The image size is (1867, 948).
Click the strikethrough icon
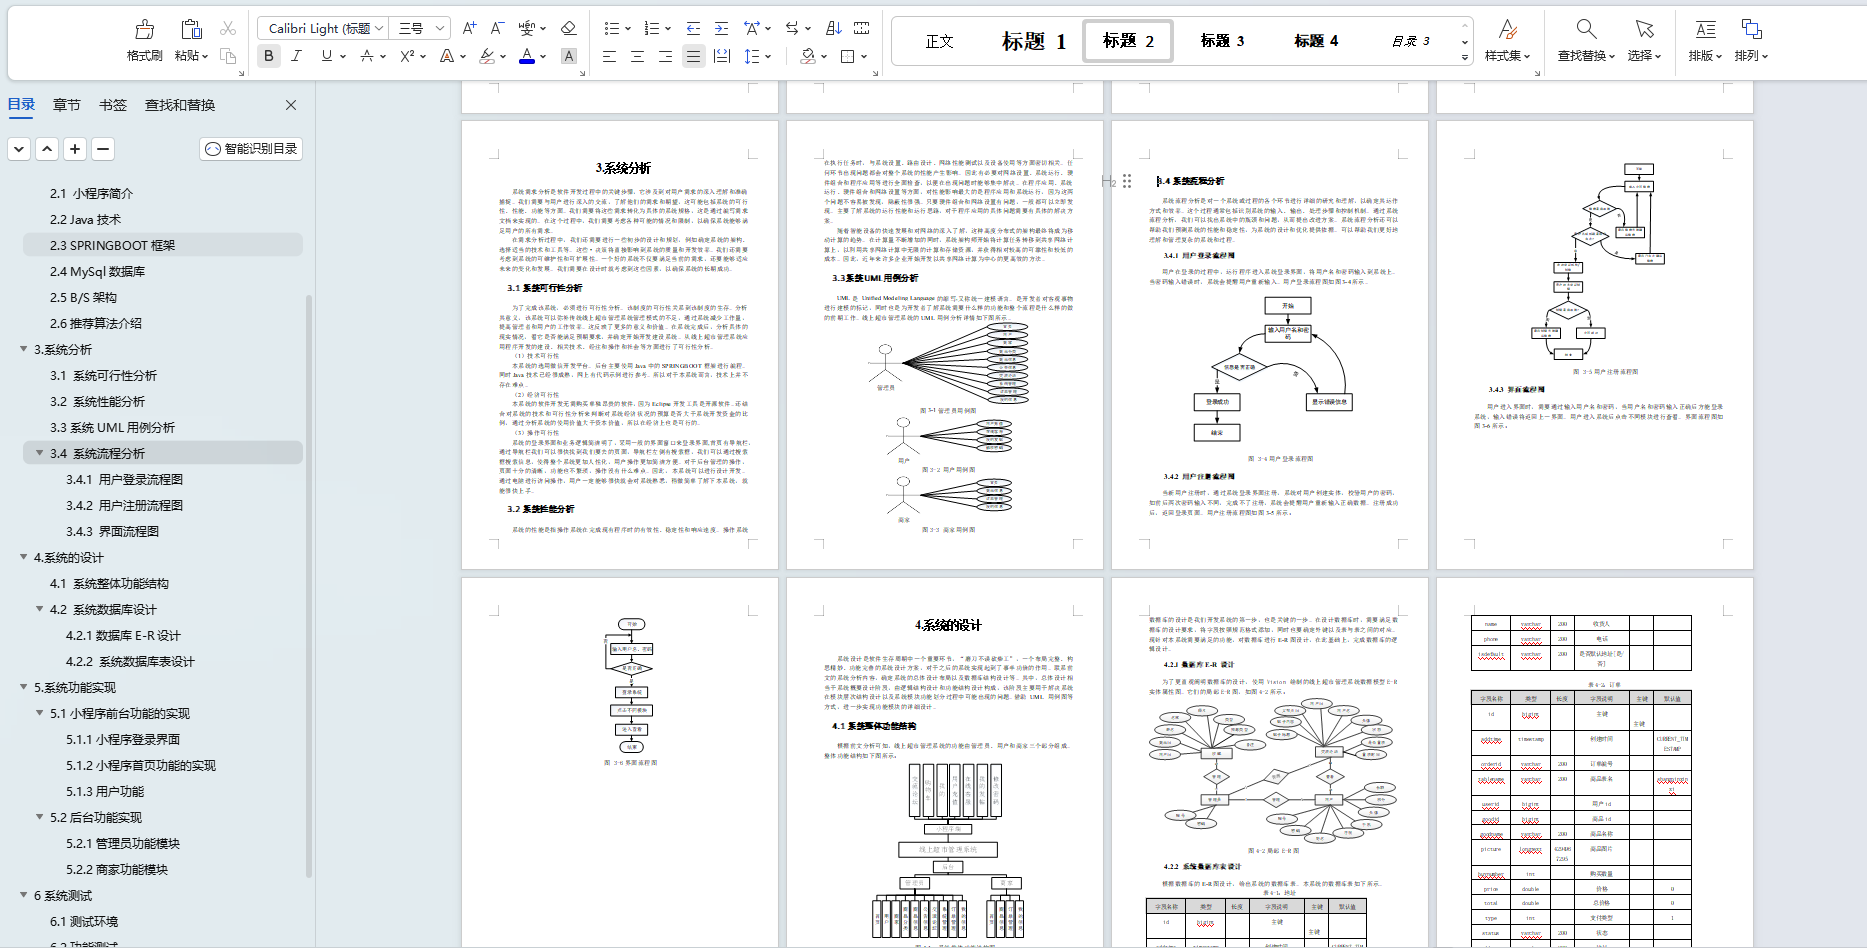coord(367,56)
